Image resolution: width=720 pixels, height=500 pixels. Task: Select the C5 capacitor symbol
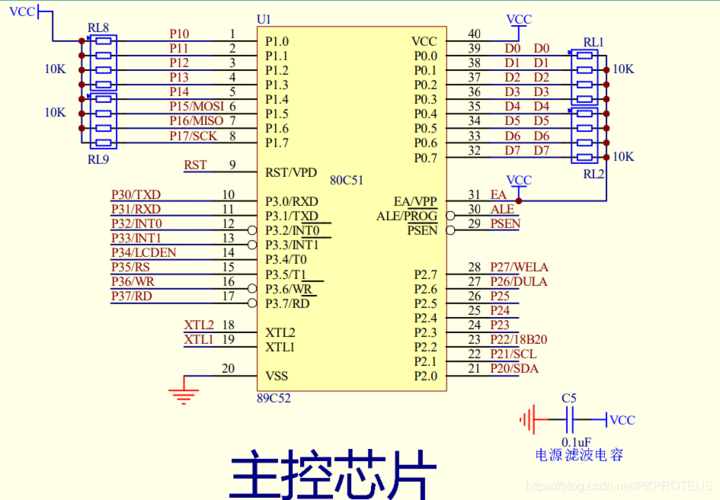click(569, 420)
